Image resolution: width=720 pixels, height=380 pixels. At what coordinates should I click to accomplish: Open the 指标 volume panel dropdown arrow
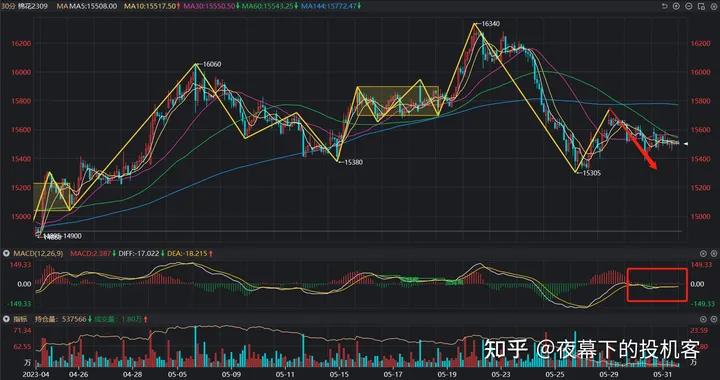pos(5,319)
